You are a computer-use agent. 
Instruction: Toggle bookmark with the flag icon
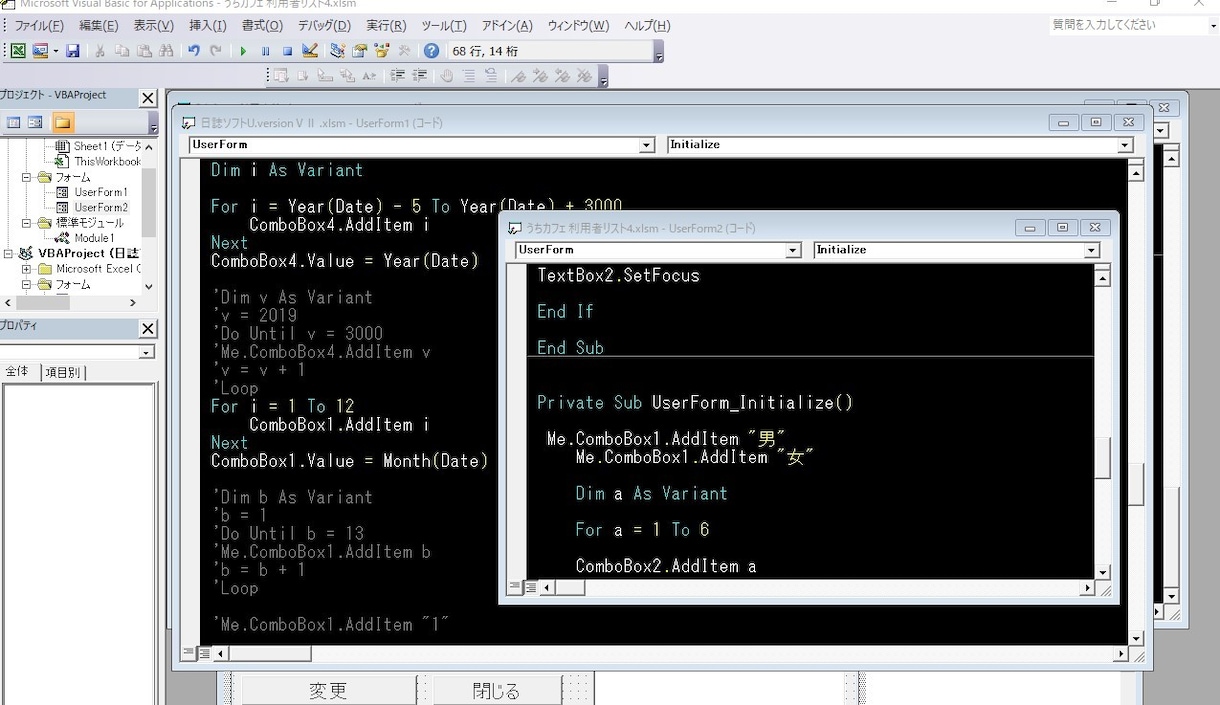click(518, 75)
